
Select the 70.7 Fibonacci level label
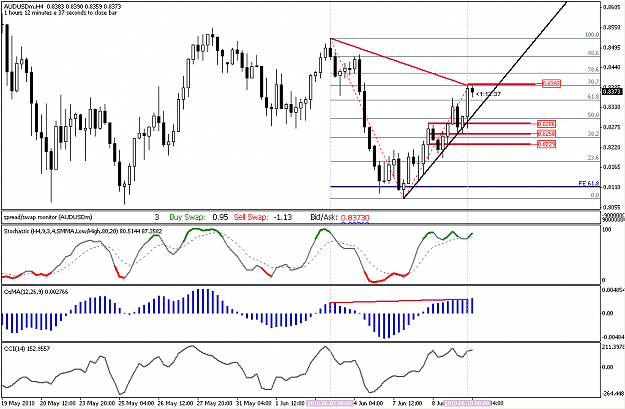pyautogui.click(x=593, y=82)
